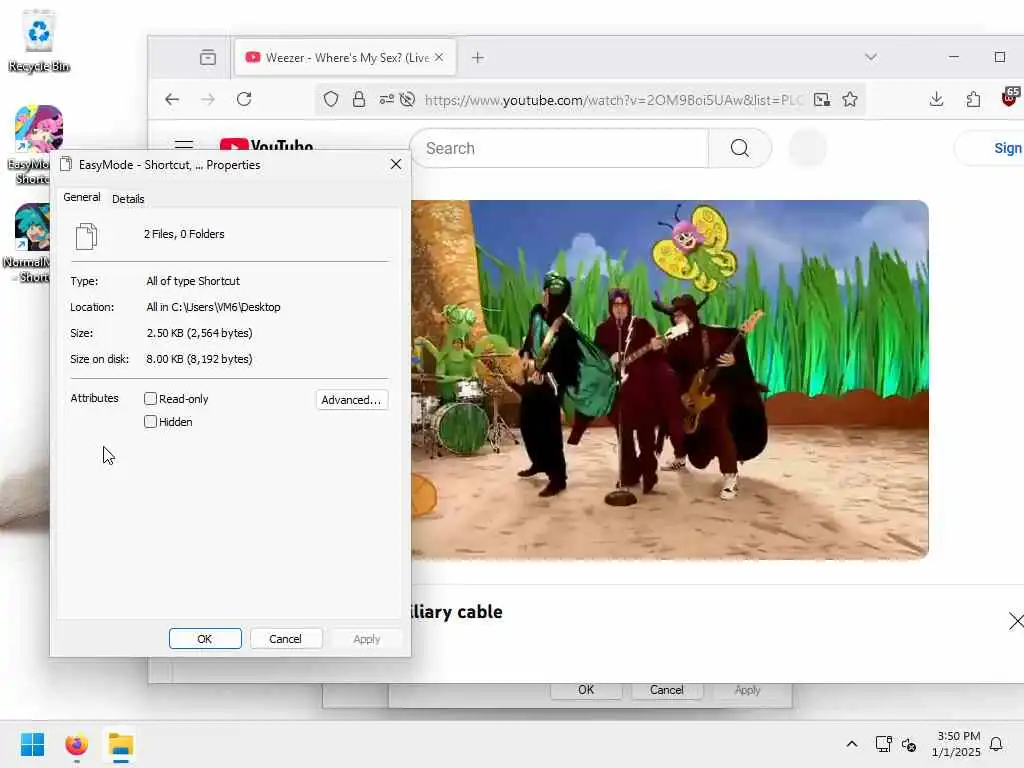Show site security padlock info

coord(359,99)
